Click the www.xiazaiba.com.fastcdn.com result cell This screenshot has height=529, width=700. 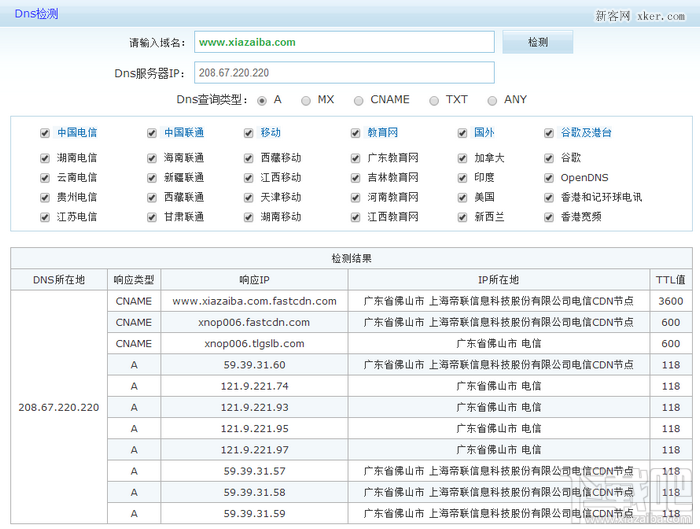(x=254, y=301)
